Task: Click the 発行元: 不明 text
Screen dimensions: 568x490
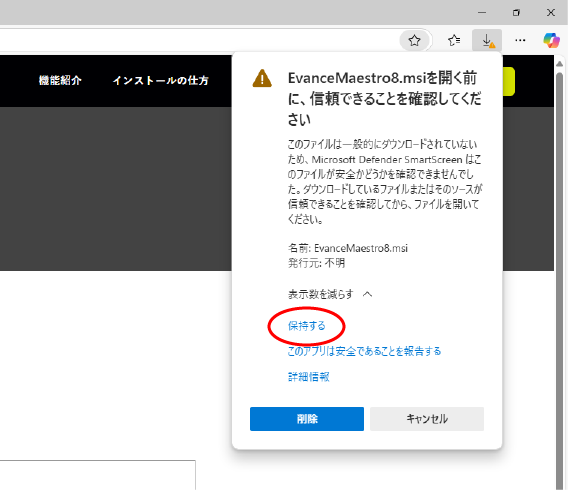Action: (x=316, y=263)
